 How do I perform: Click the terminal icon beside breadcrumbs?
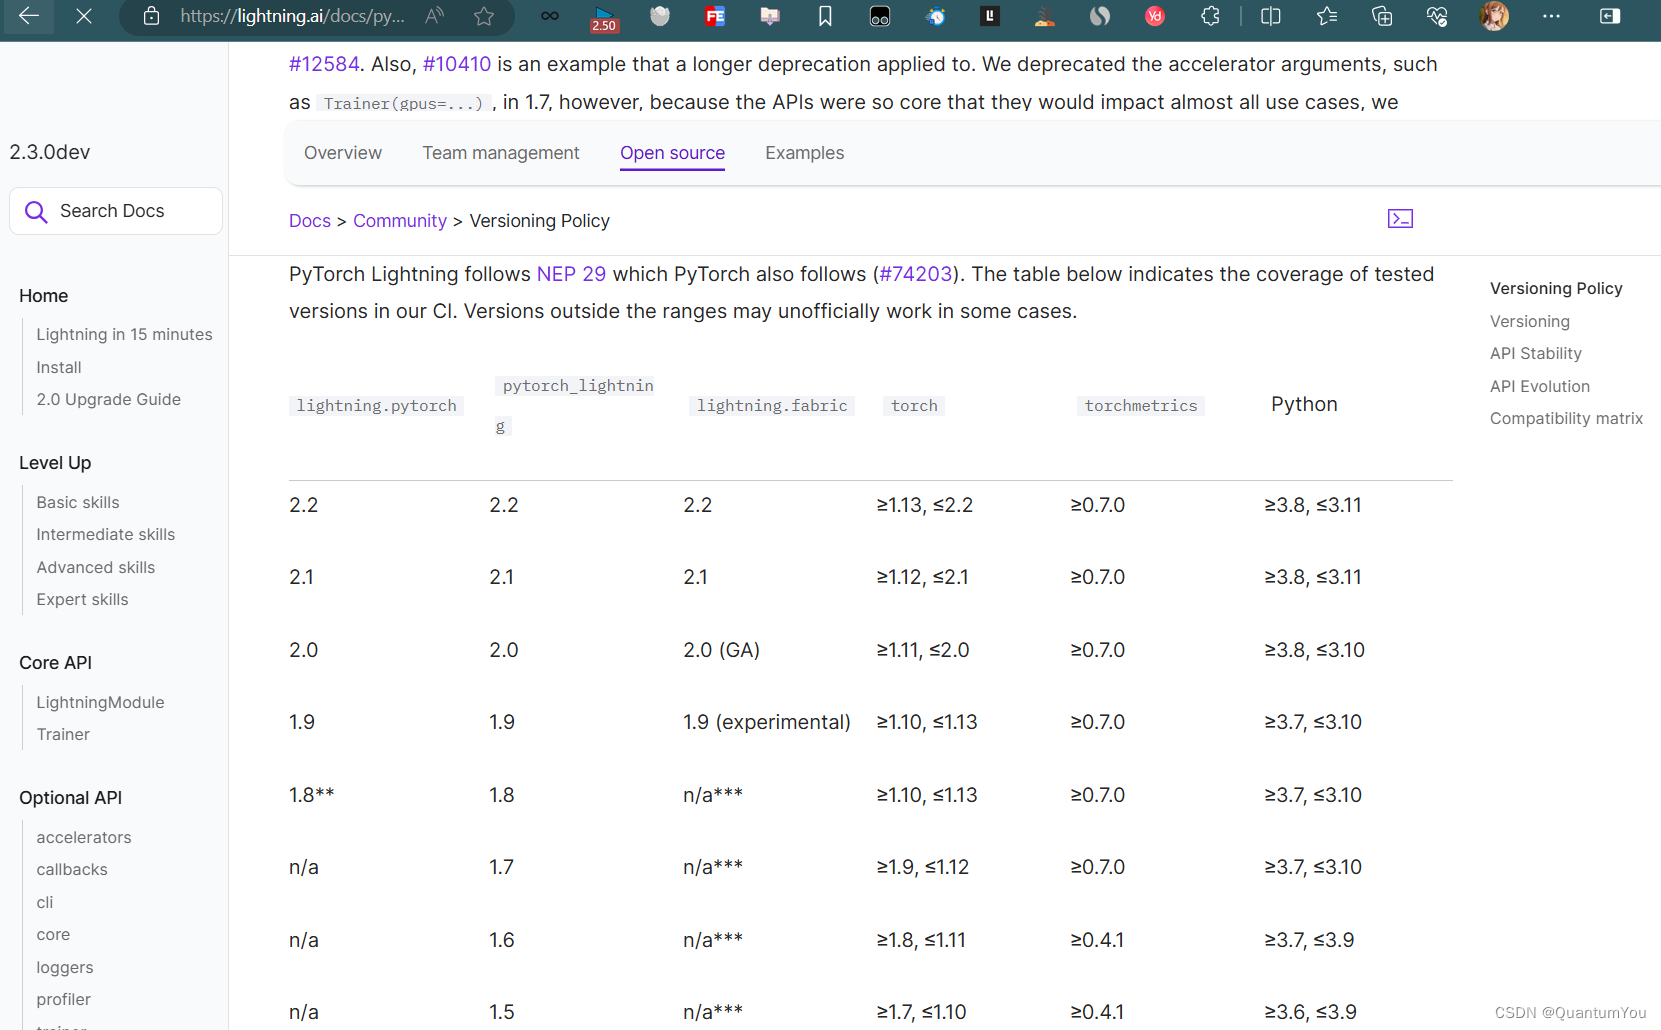point(1400,219)
